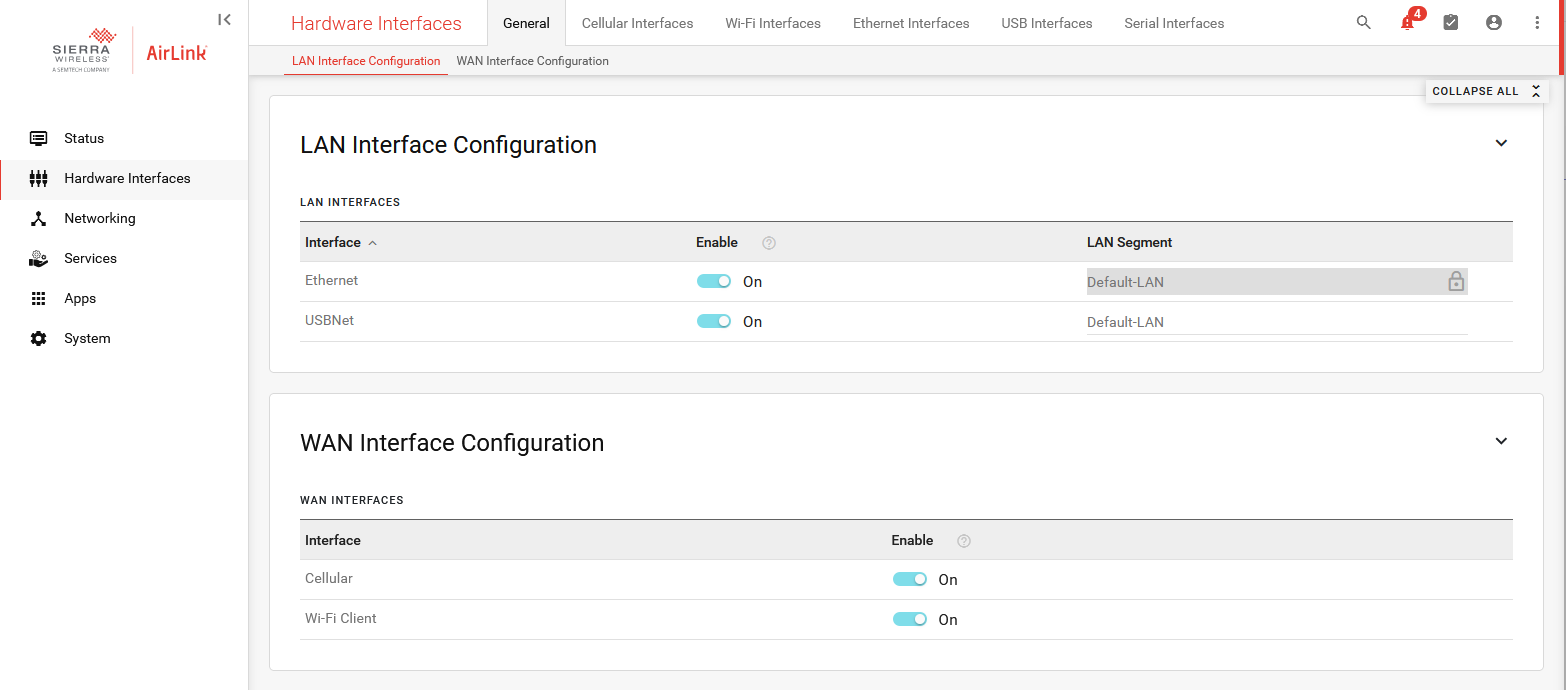Switch to the Cellular Interfaces tab
Image resolution: width=1566 pixels, height=690 pixels.
(637, 23)
